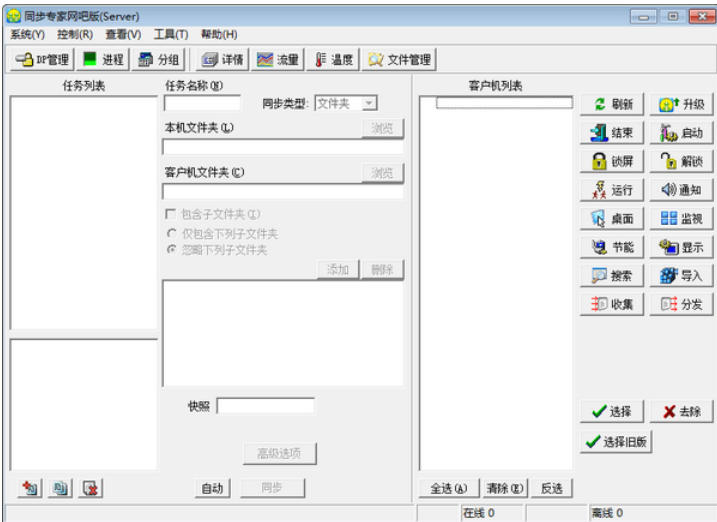Select 仅包含下列子文件夹 radio option
Image resolution: width=717 pixels, height=522 pixels.
tap(171, 233)
